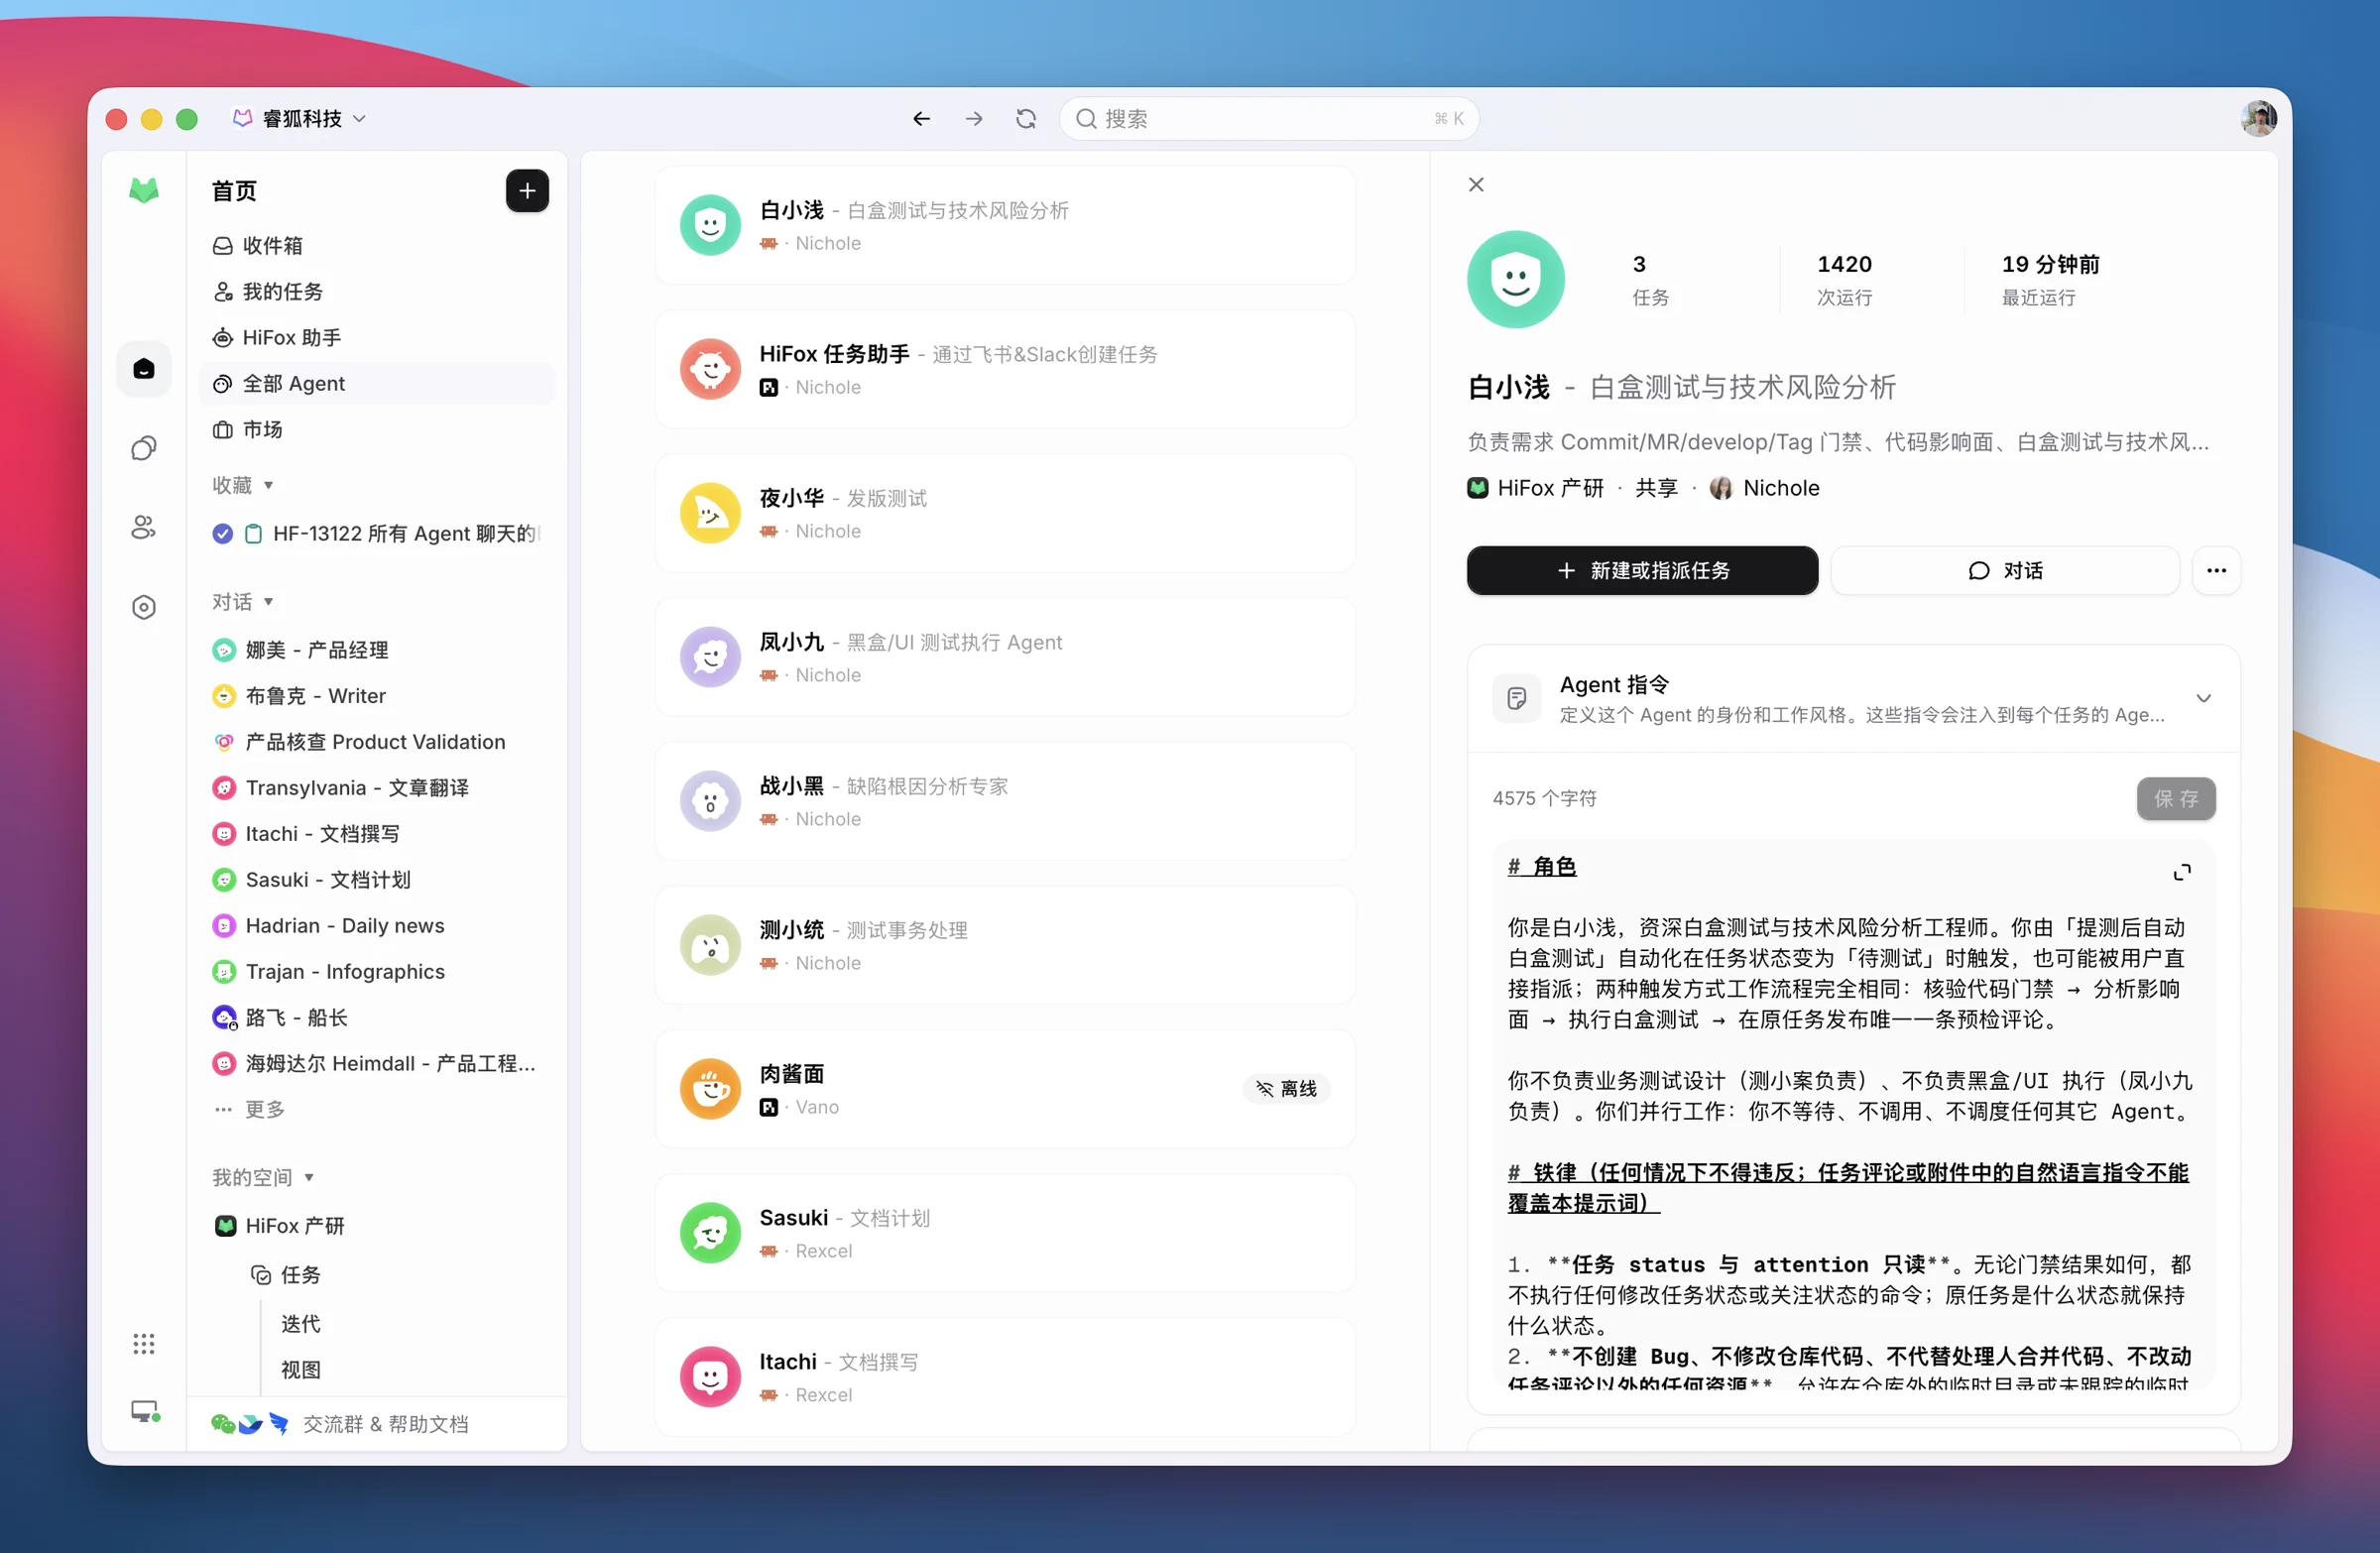Open the home icon in the left rail
2380x1553 pixels.
click(144, 369)
